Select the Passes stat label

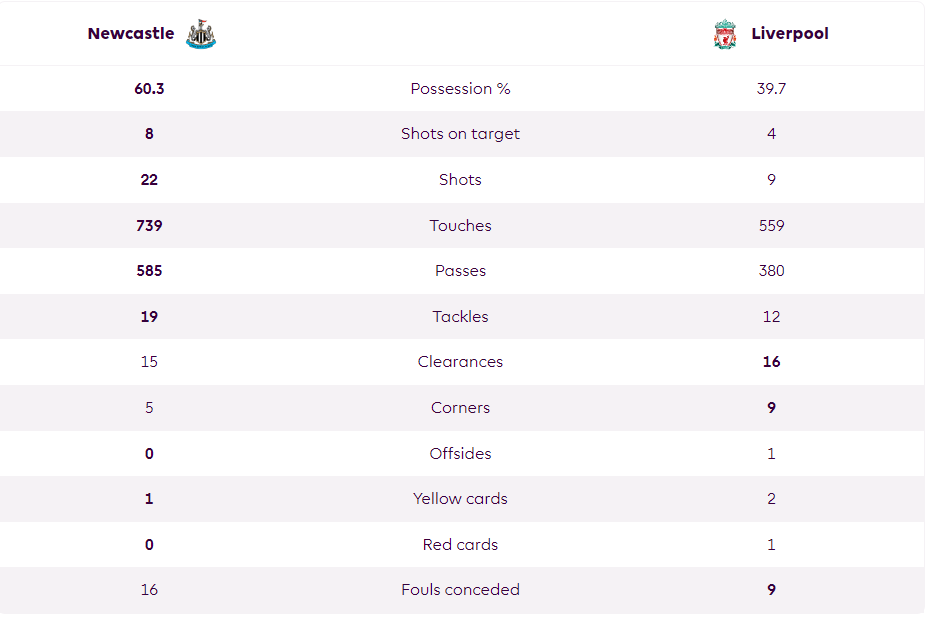click(x=460, y=271)
